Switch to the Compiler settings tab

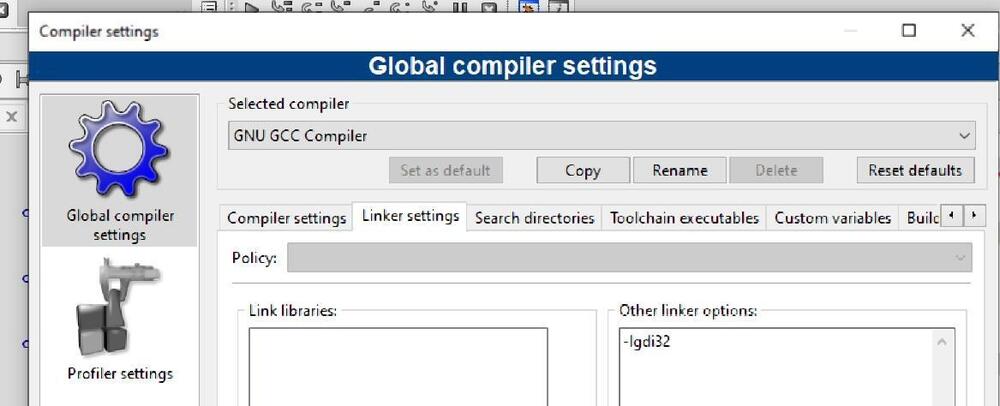287,218
